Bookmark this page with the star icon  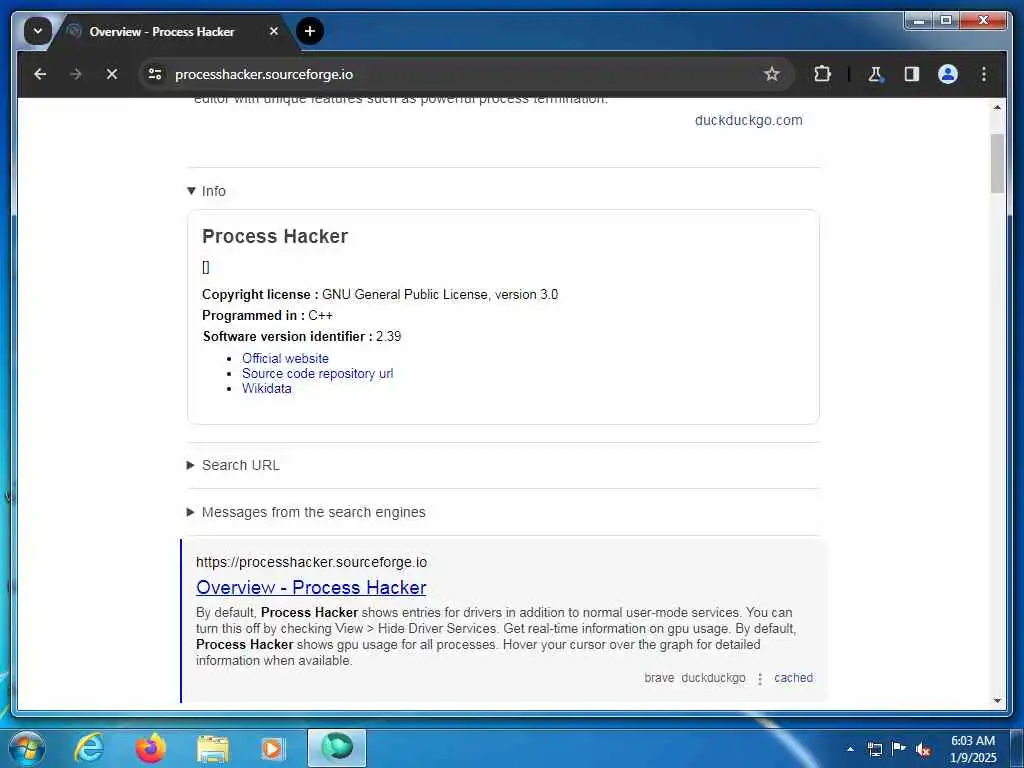[772, 74]
